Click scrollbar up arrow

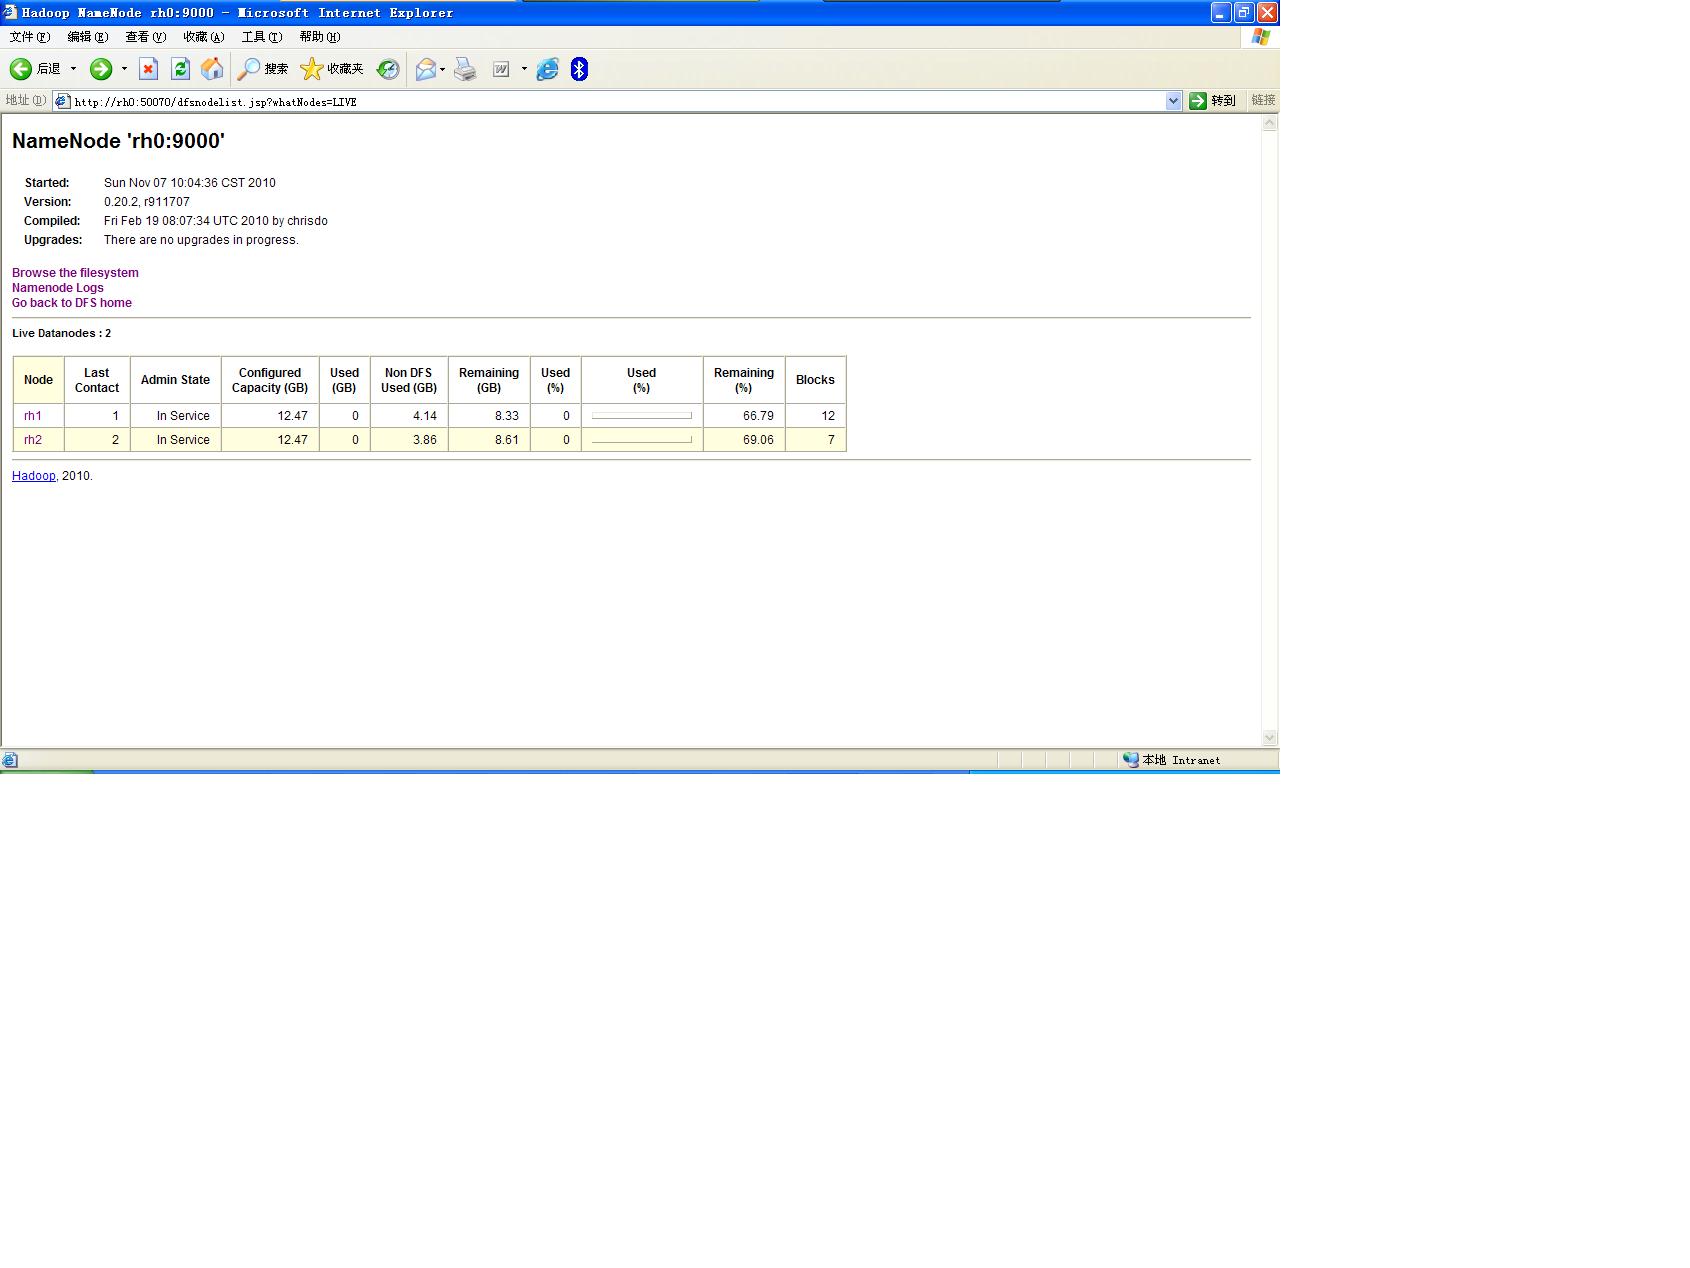tap(1270, 123)
